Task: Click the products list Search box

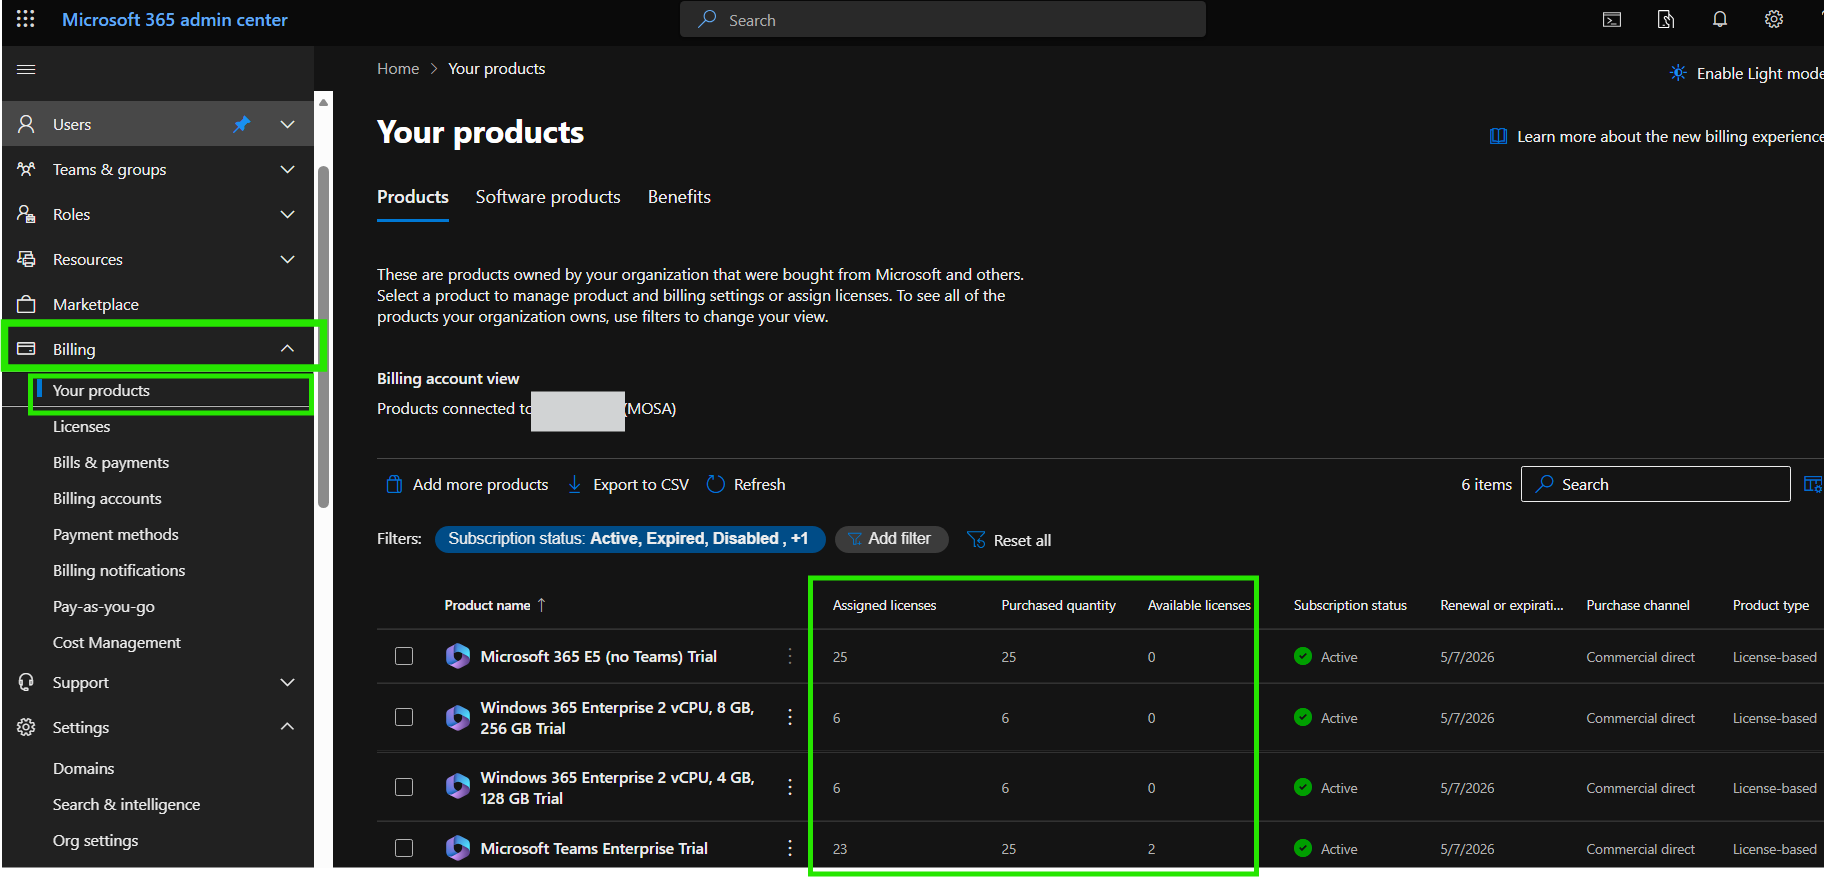Action: (x=1656, y=484)
